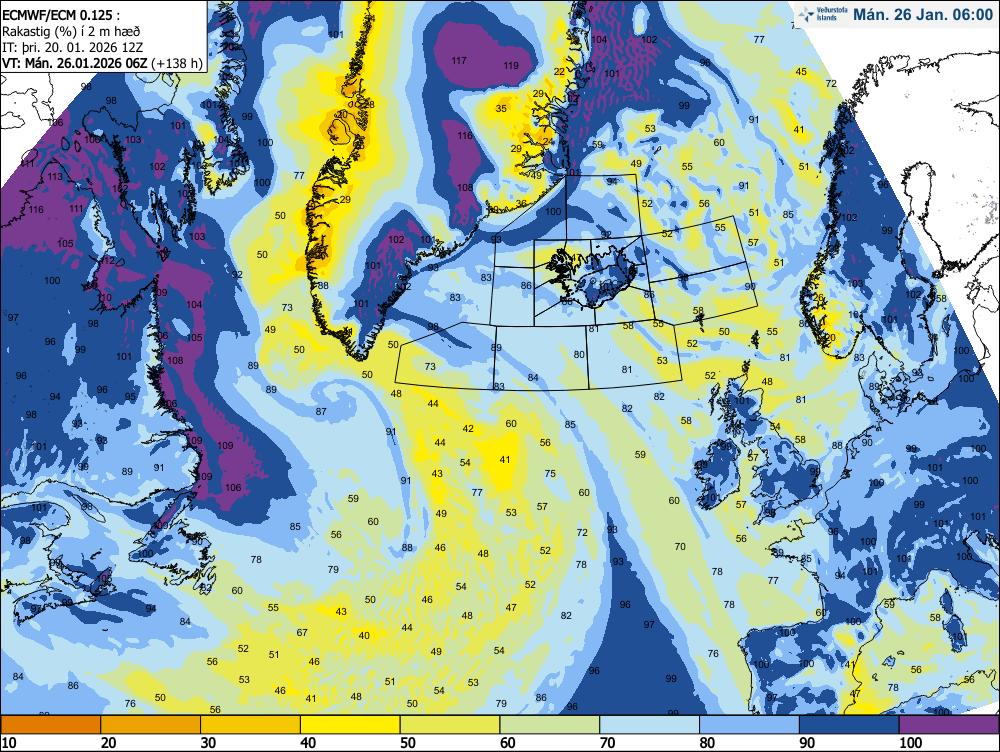Select the yellow-green 50–60 legend swatch
This screenshot has width=1000, height=752.
click(450, 725)
